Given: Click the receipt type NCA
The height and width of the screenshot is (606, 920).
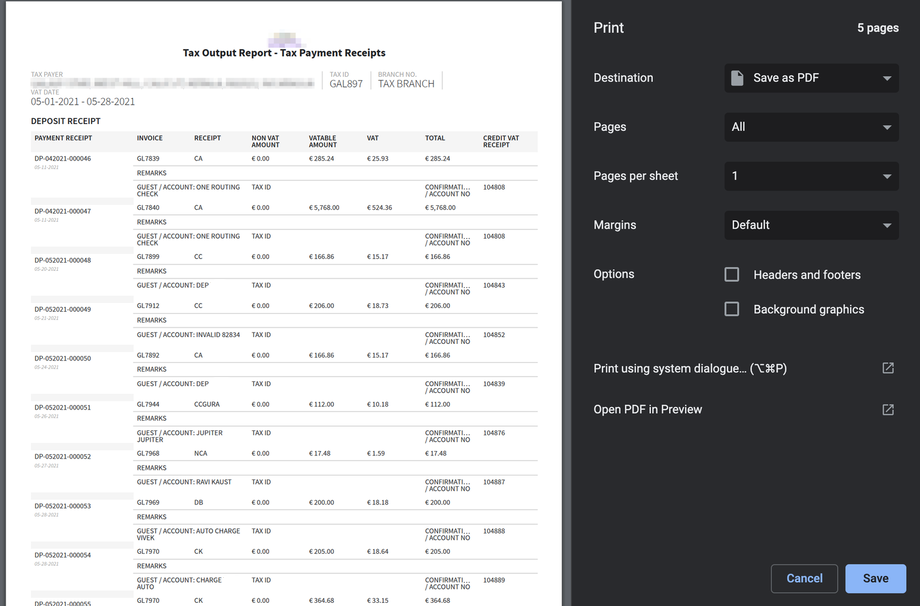Looking at the screenshot, I should [201, 453].
